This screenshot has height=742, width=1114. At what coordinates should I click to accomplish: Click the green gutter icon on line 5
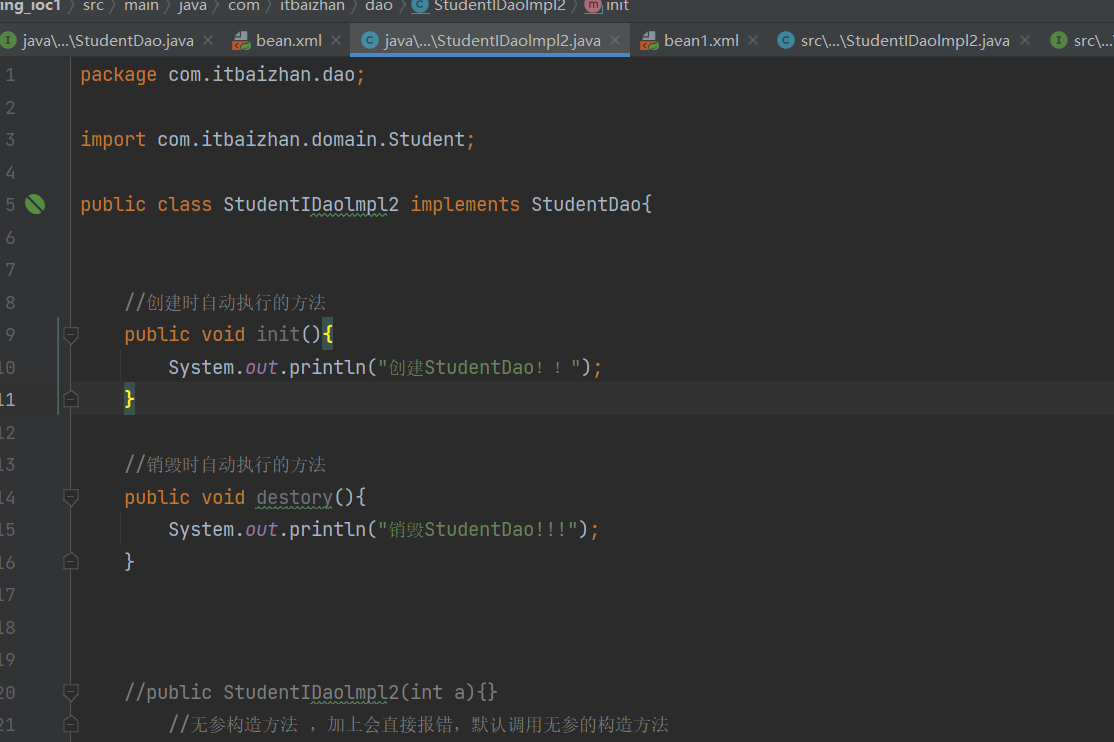pyautogui.click(x=35, y=205)
